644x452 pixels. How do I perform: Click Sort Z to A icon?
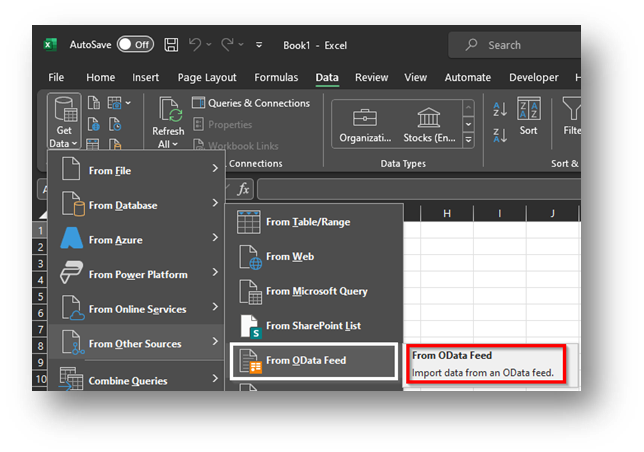[x=500, y=135]
